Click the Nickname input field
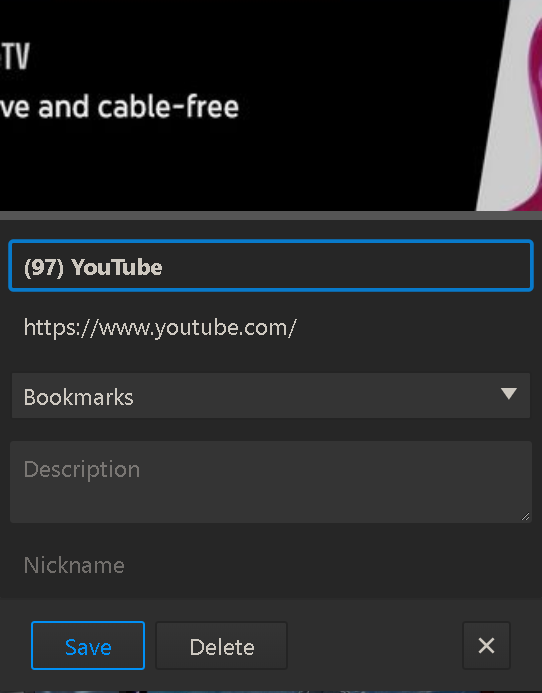The image size is (542, 693). click(x=271, y=565)
